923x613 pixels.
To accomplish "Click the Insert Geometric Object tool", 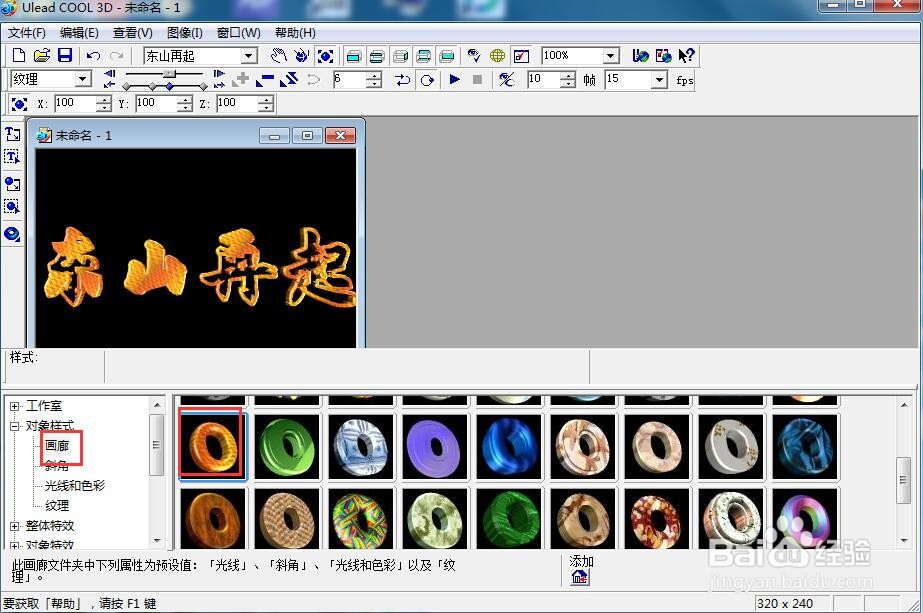I will (x=12, y=234).
